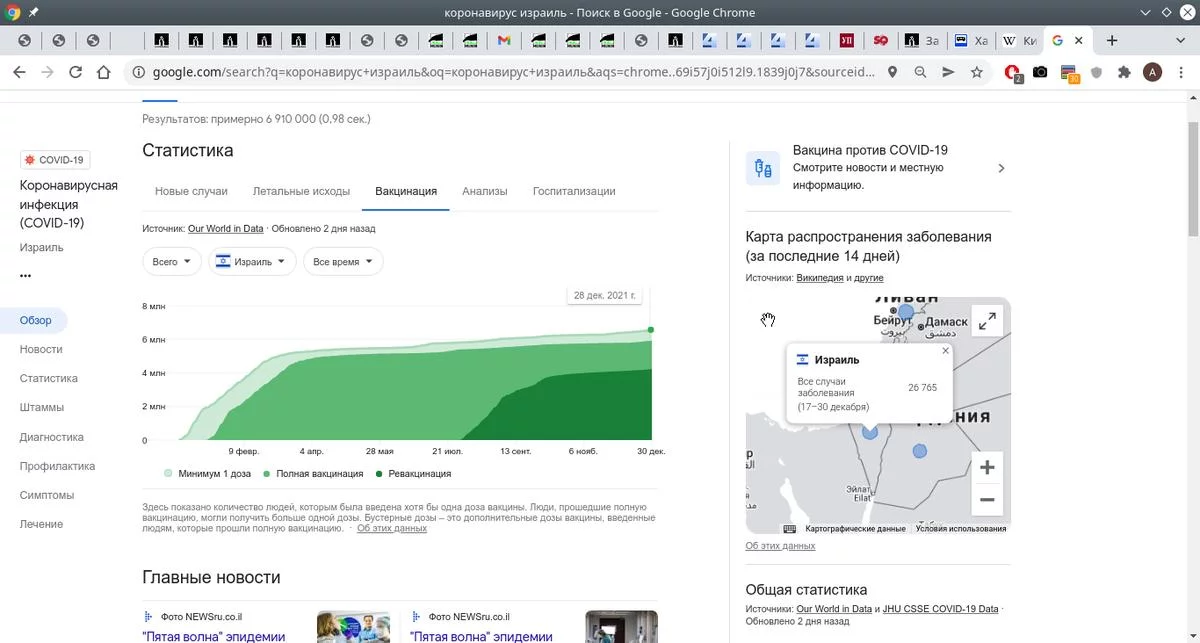Viewport: 1200px width, 643px height.
Task: Open the Gmail tab
Action: [504, 41]
